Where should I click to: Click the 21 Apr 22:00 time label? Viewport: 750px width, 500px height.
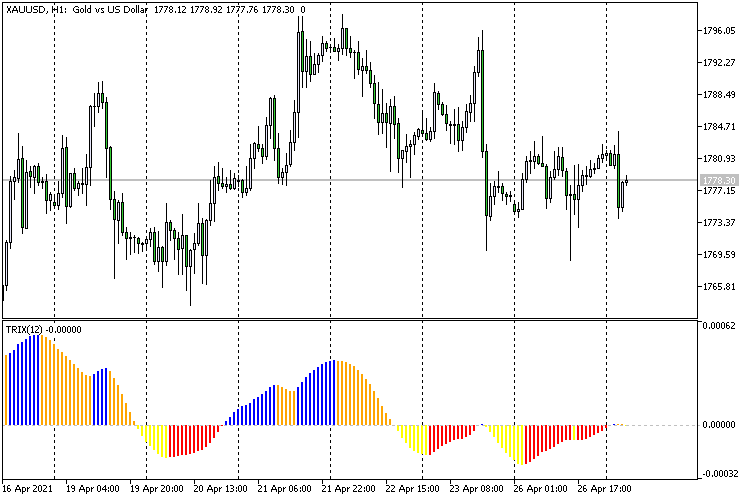click(x=348, y=489)
